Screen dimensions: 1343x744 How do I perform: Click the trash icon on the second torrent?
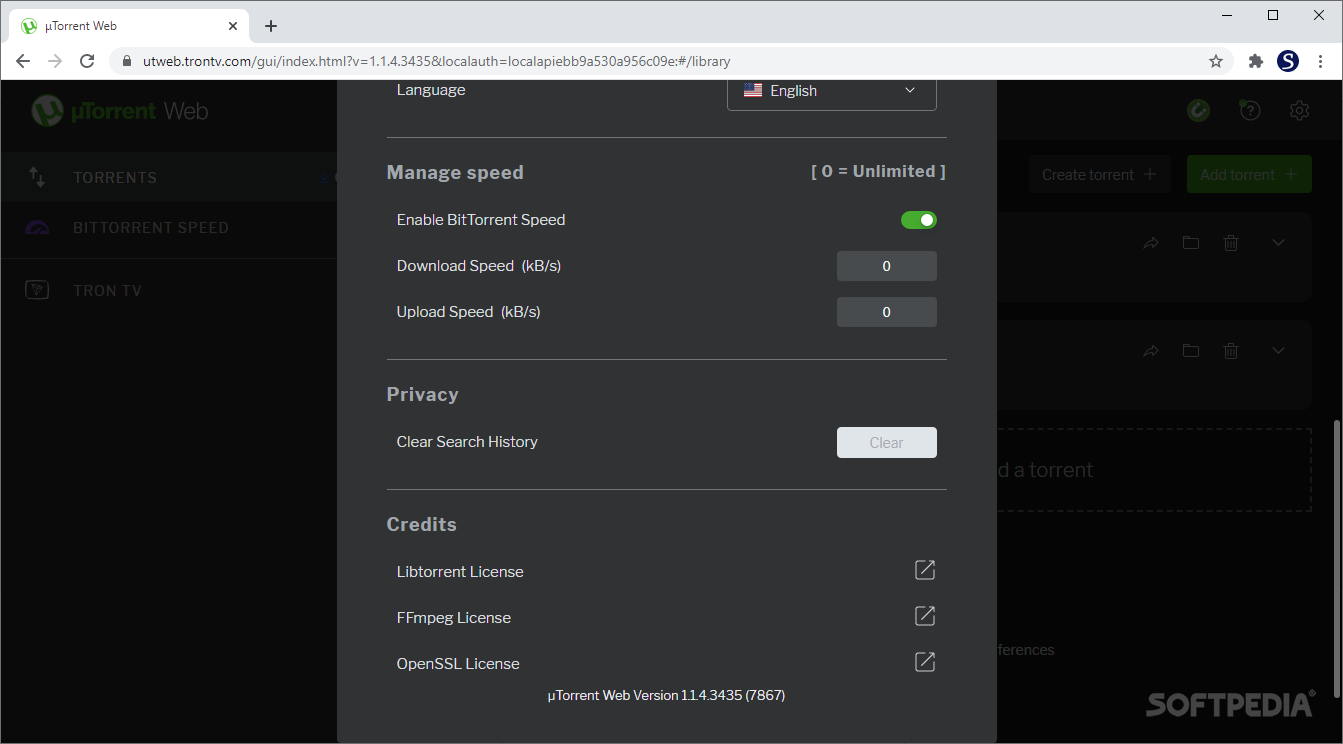1232,351
